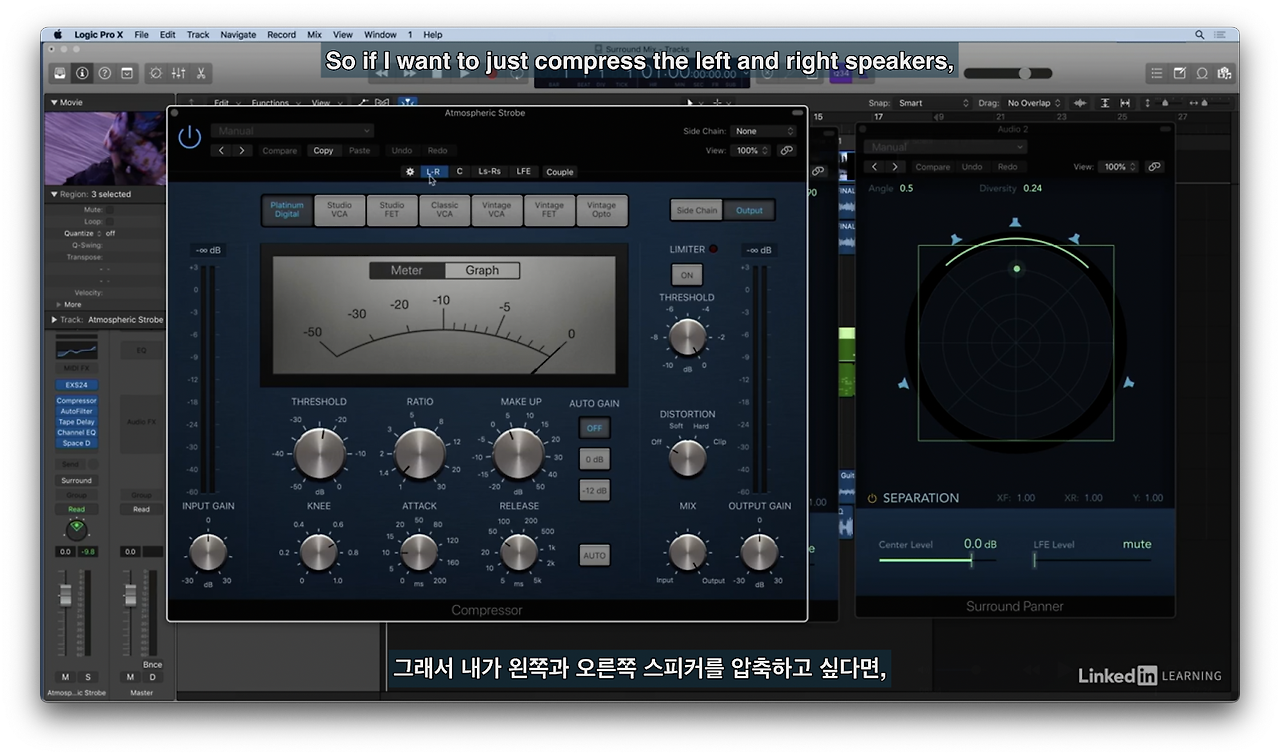
Task: Click the Compressor settings gear icon
Action: coord(410,172)
